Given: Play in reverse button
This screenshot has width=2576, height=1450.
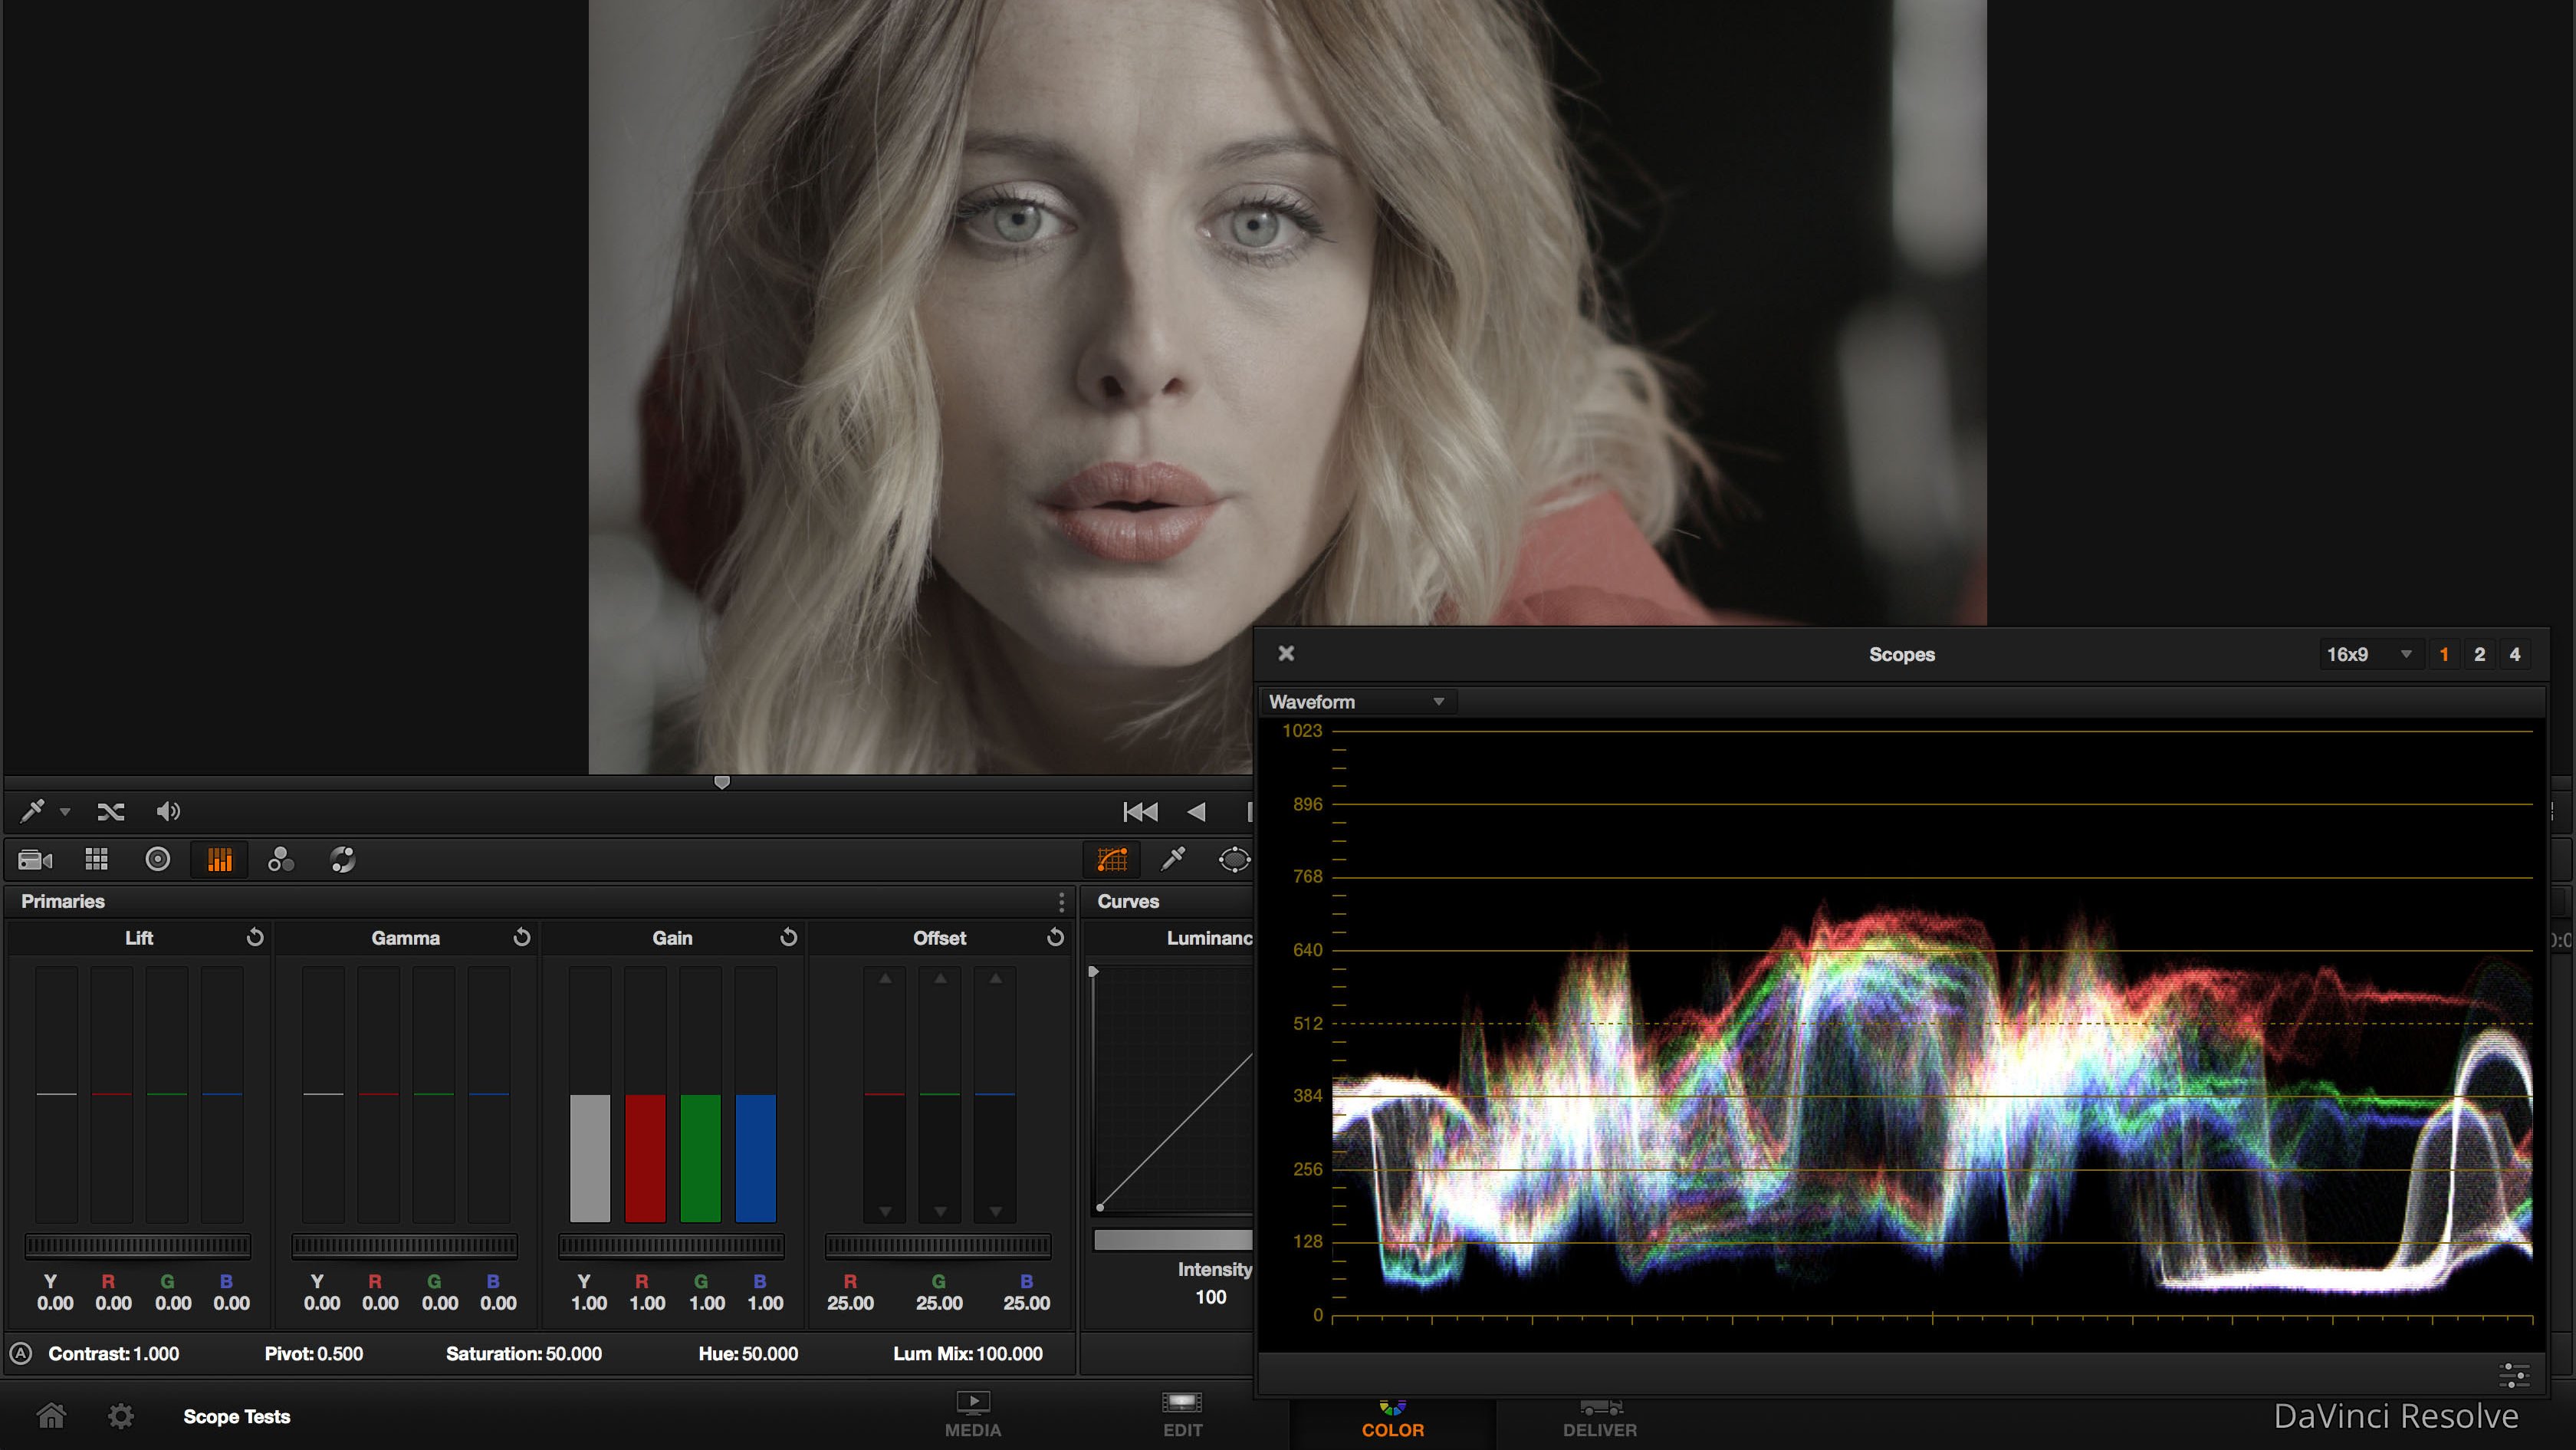Looking at the screenshot, I should click(1196, 812).
